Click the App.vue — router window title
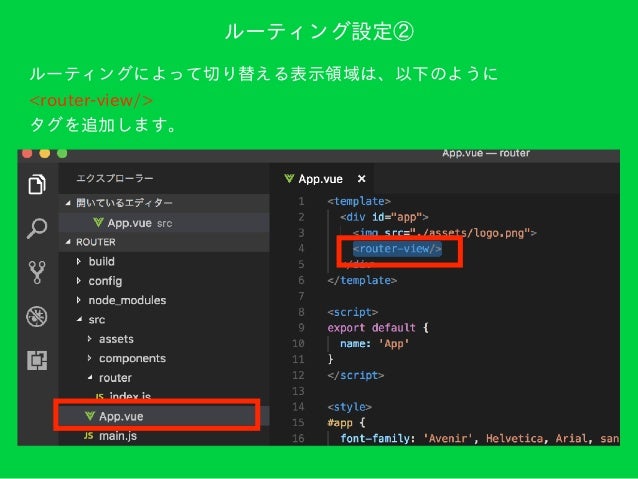 (x=486, y=153)
